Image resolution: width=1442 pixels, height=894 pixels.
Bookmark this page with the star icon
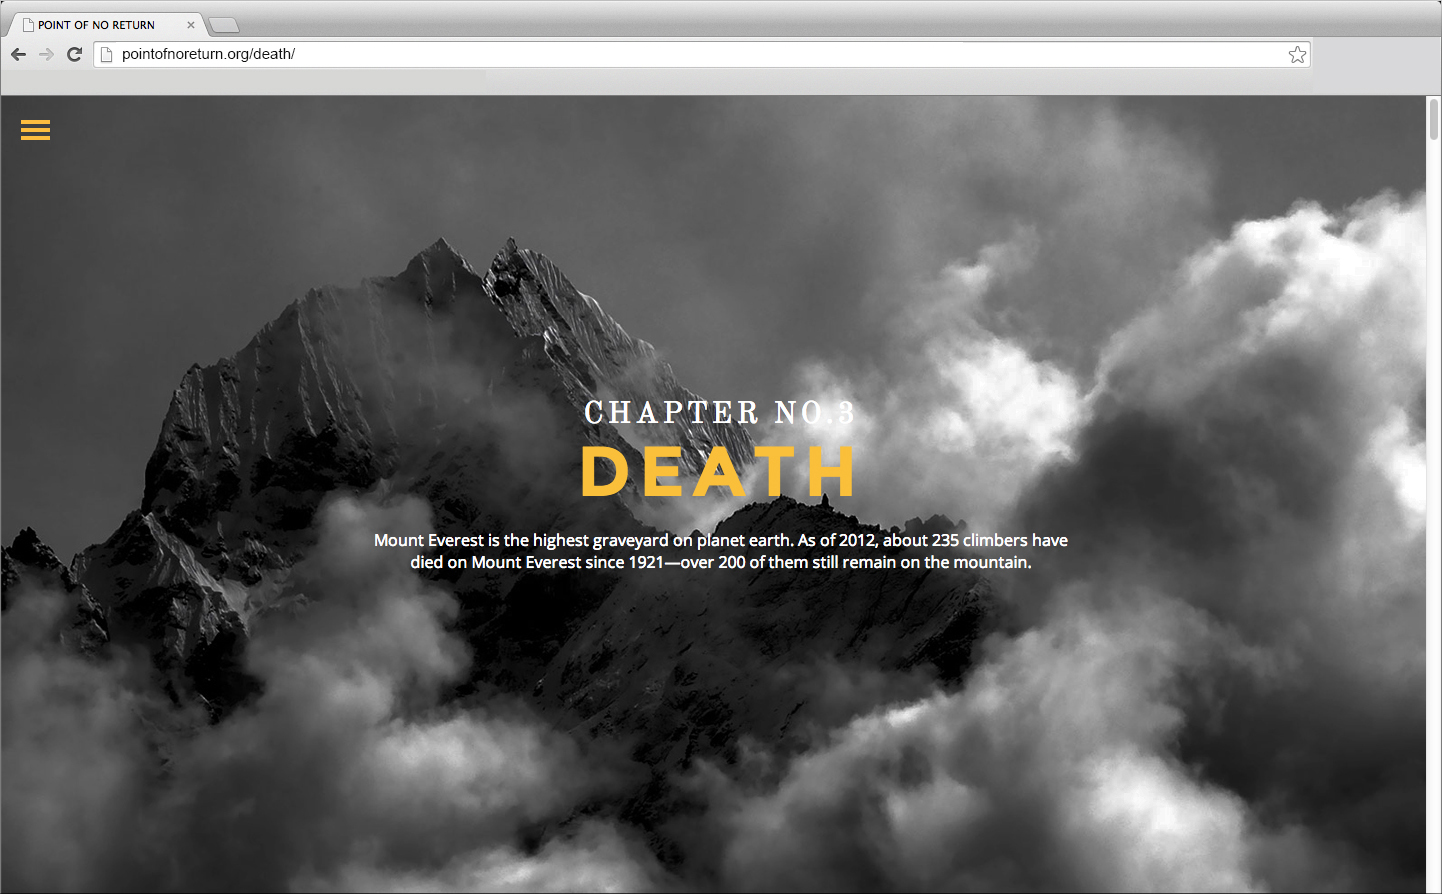(1297, 54)
